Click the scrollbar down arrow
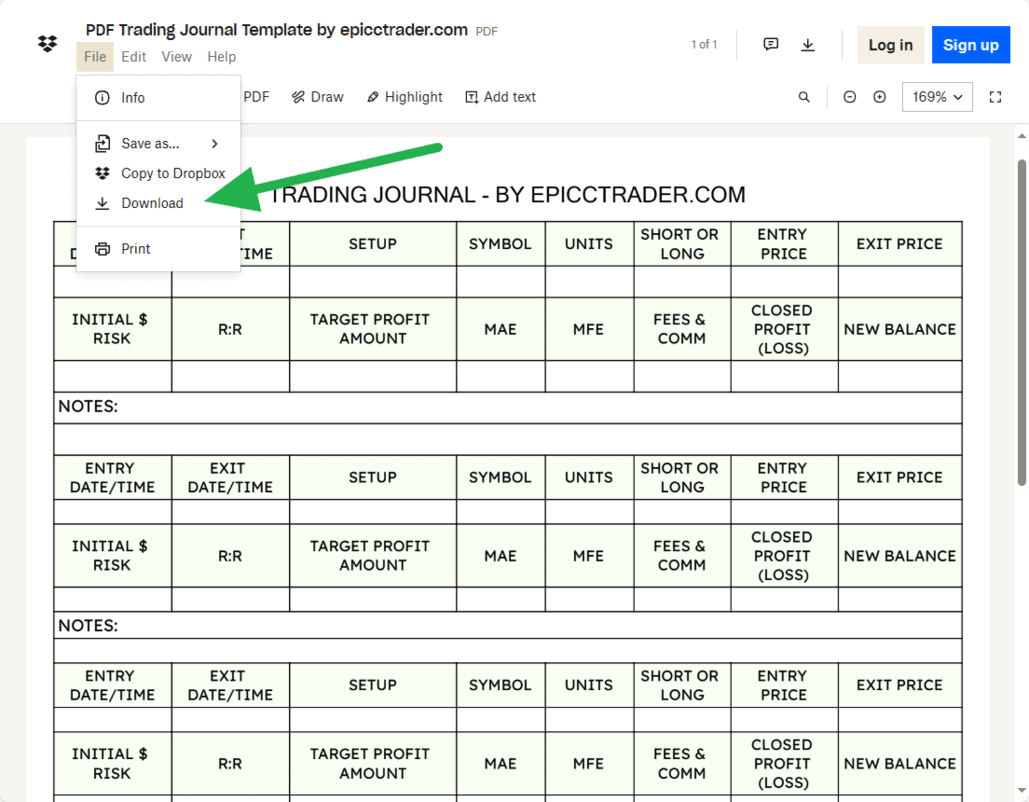The image size is (1029, 802). point(1022,790)
